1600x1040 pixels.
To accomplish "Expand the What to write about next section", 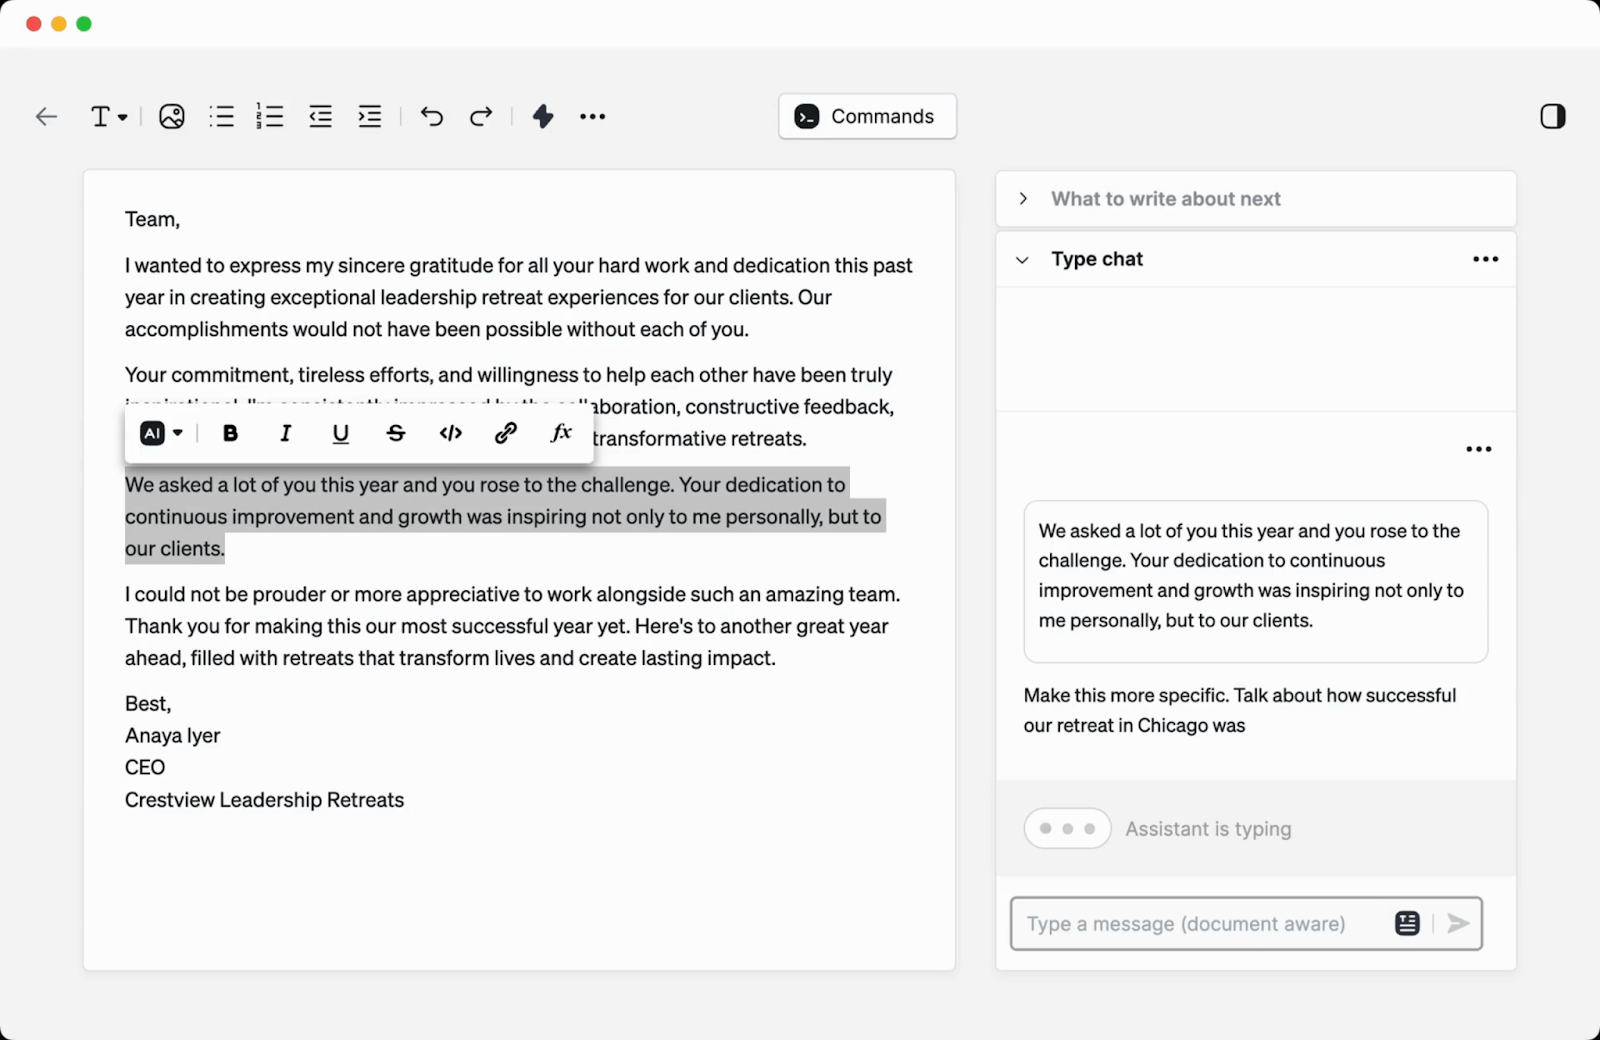I will pos(1023,198).
